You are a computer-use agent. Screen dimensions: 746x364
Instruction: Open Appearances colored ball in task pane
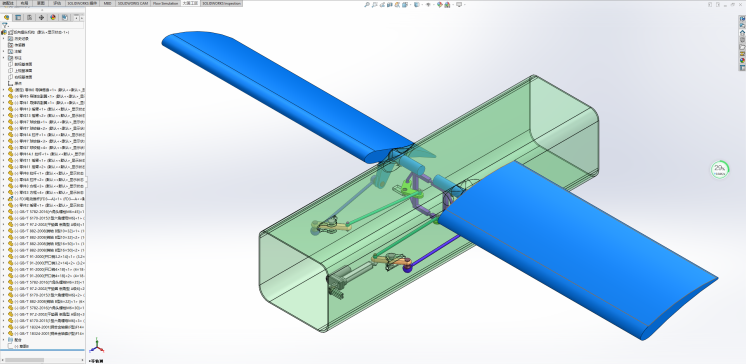[x=742, y=60]
